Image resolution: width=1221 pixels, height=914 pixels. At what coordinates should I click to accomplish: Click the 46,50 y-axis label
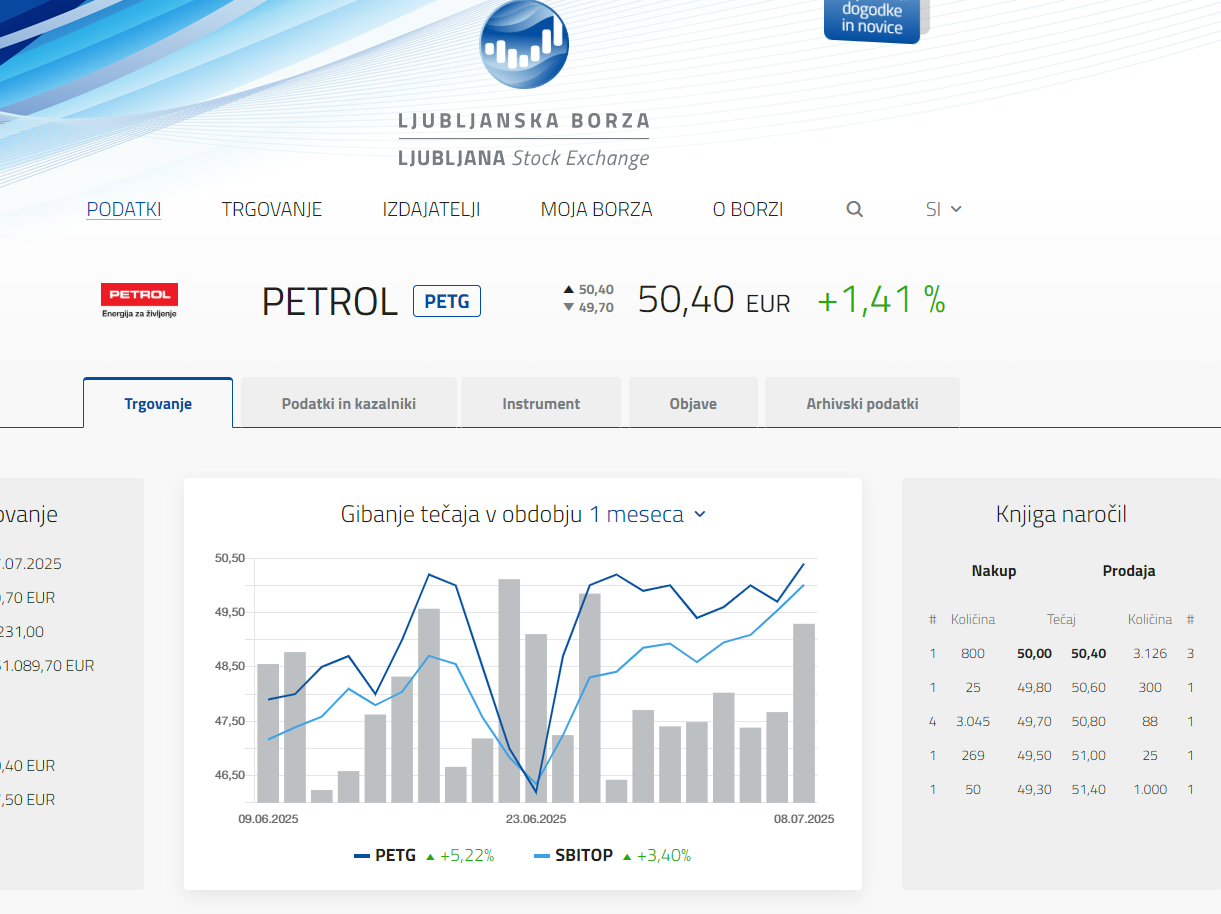coord(230,775)
